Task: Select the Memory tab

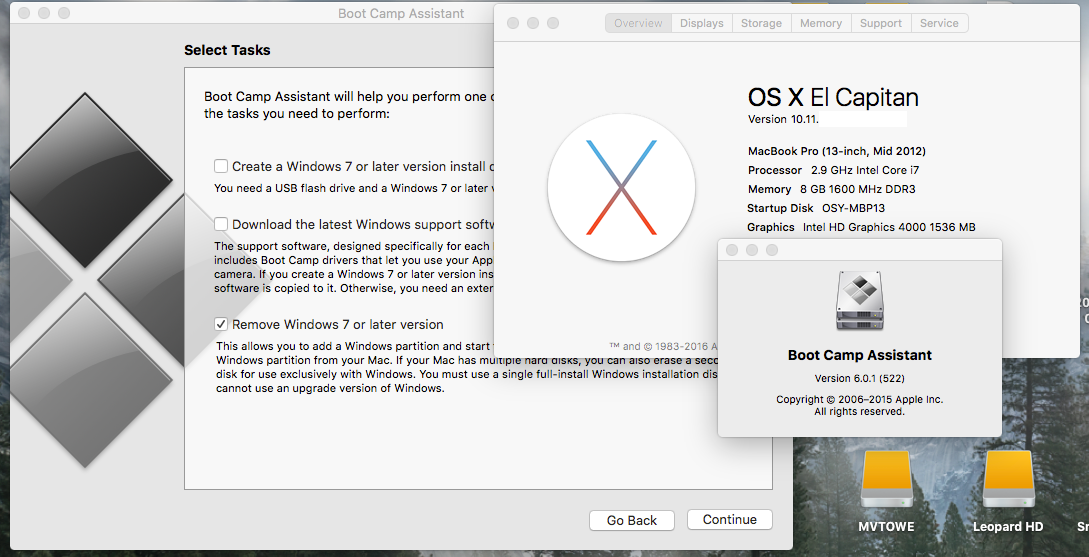Action: click(820, 23)
